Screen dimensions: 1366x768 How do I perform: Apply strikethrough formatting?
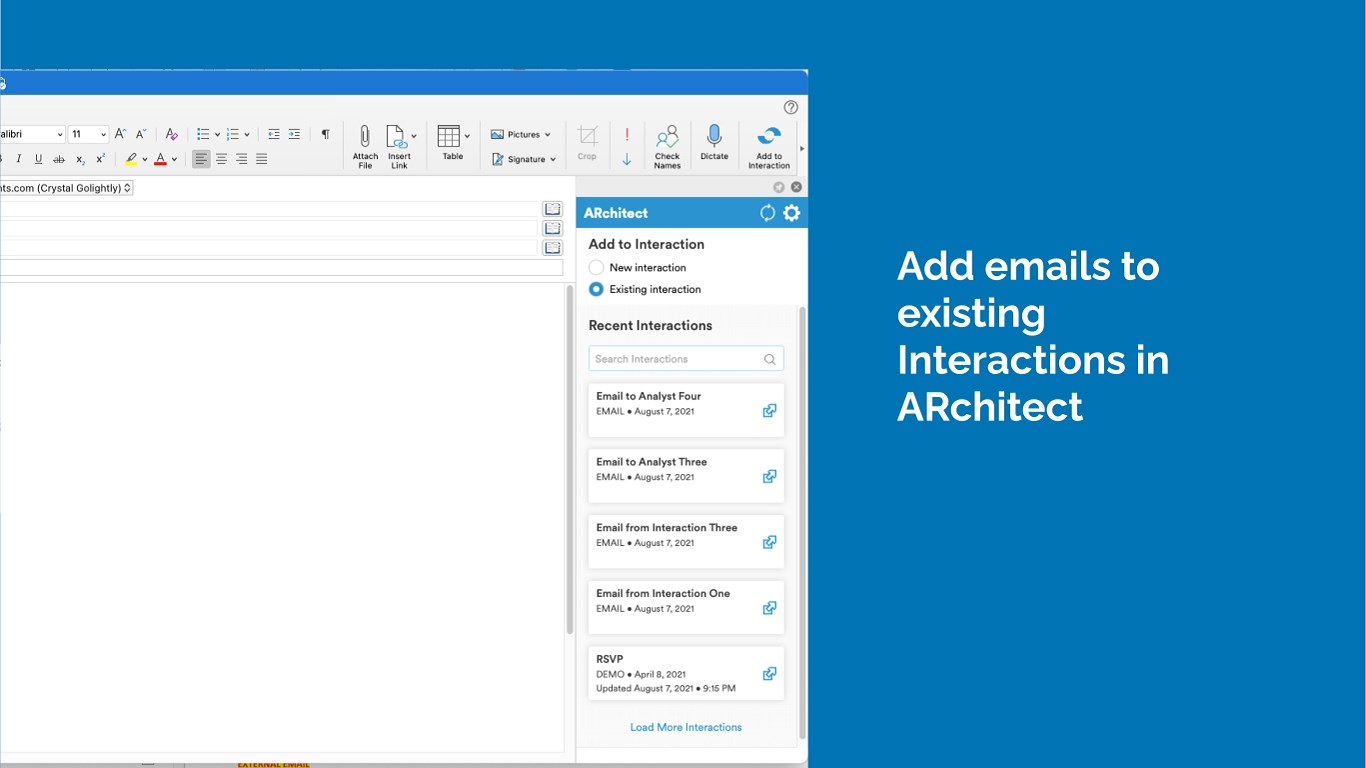tap(59, 159)
